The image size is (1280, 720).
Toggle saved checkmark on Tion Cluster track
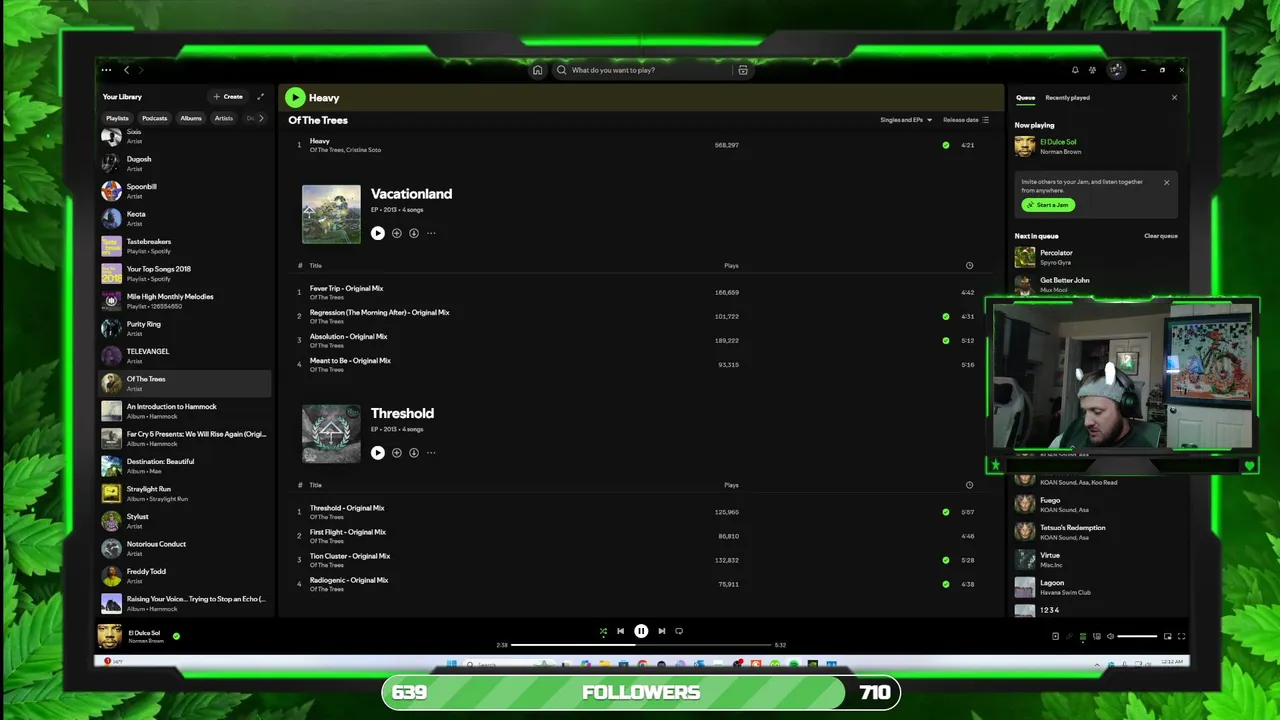(x=945, y=560)
